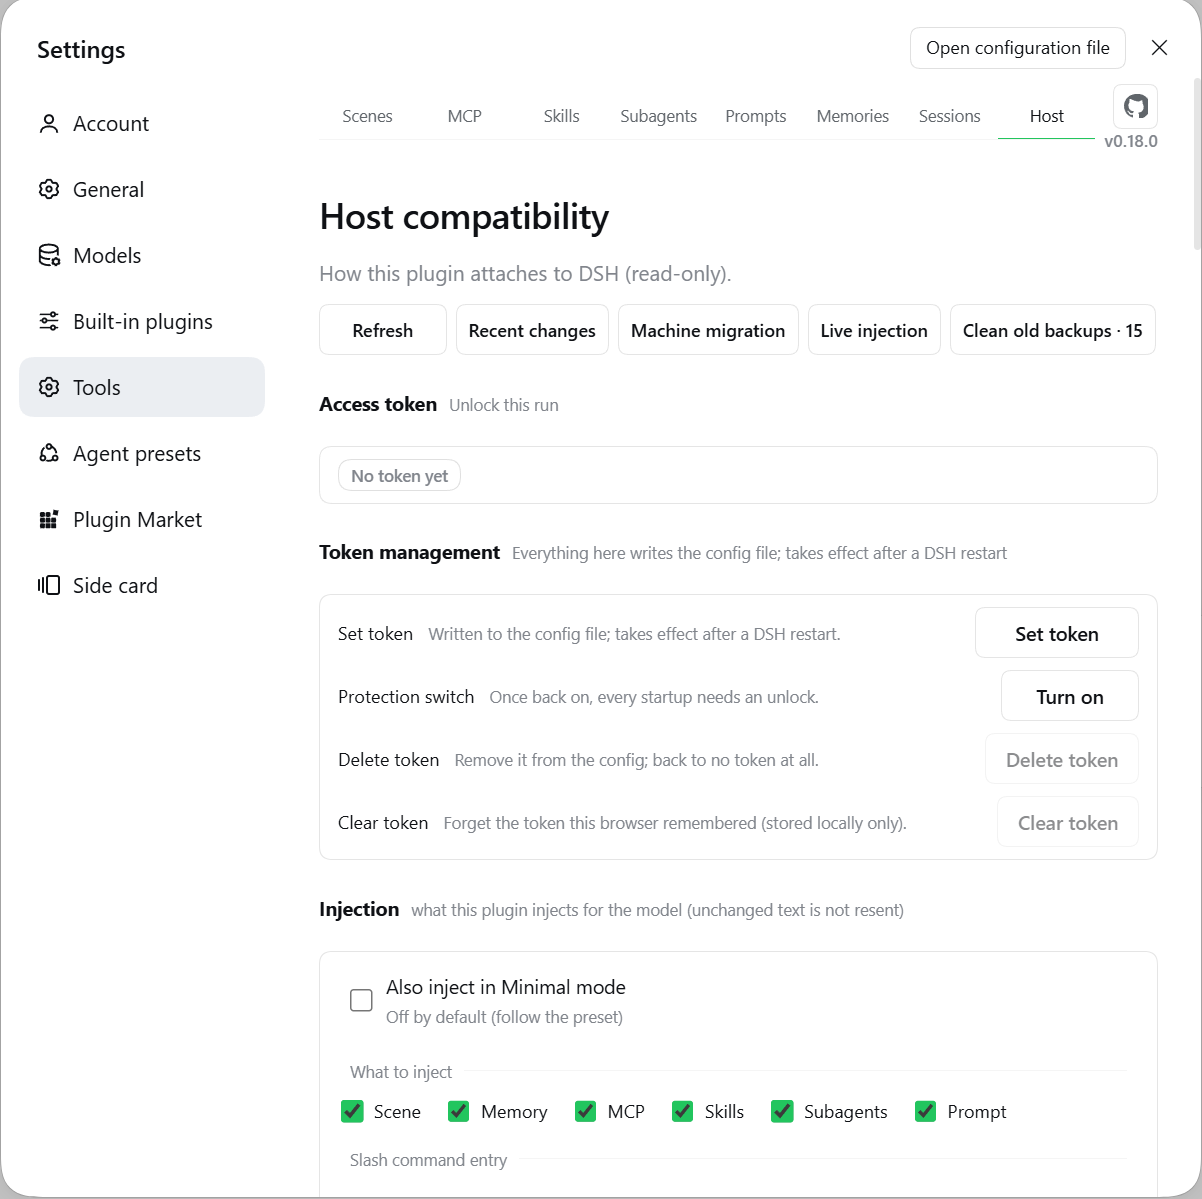
Task: Select the Host tab
Action: tap(1047, 116)
